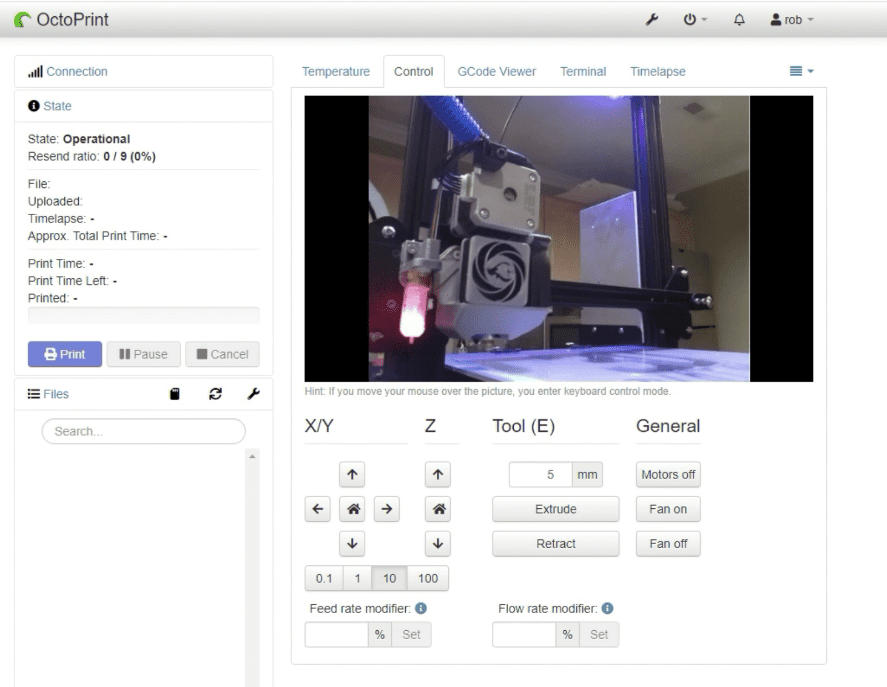
Task: Click the State info icon
Action: click(33, 106)
